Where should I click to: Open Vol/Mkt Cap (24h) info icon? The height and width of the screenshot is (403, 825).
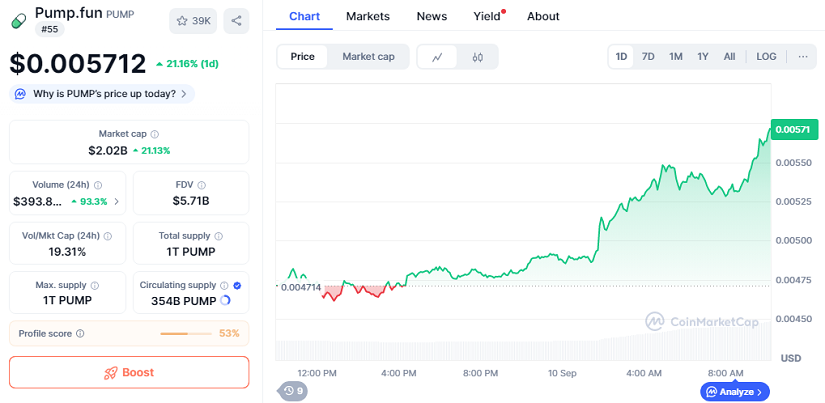click(x=108, y=236)
